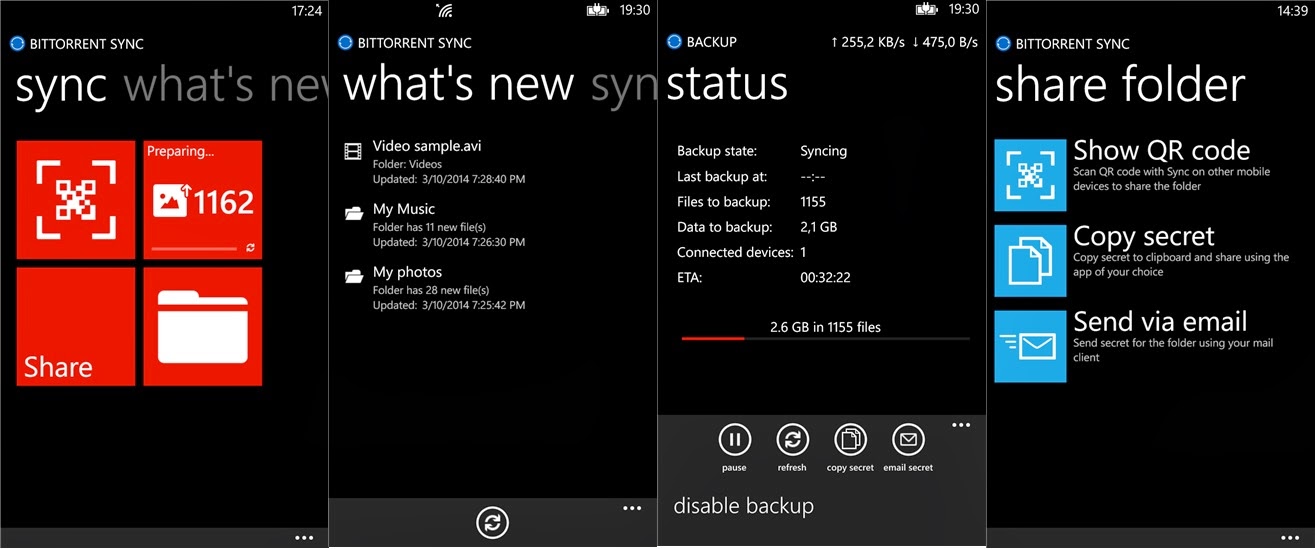Select the sync pivot heading on first screen
The image size is (1315, 549).
pos(61,88)
